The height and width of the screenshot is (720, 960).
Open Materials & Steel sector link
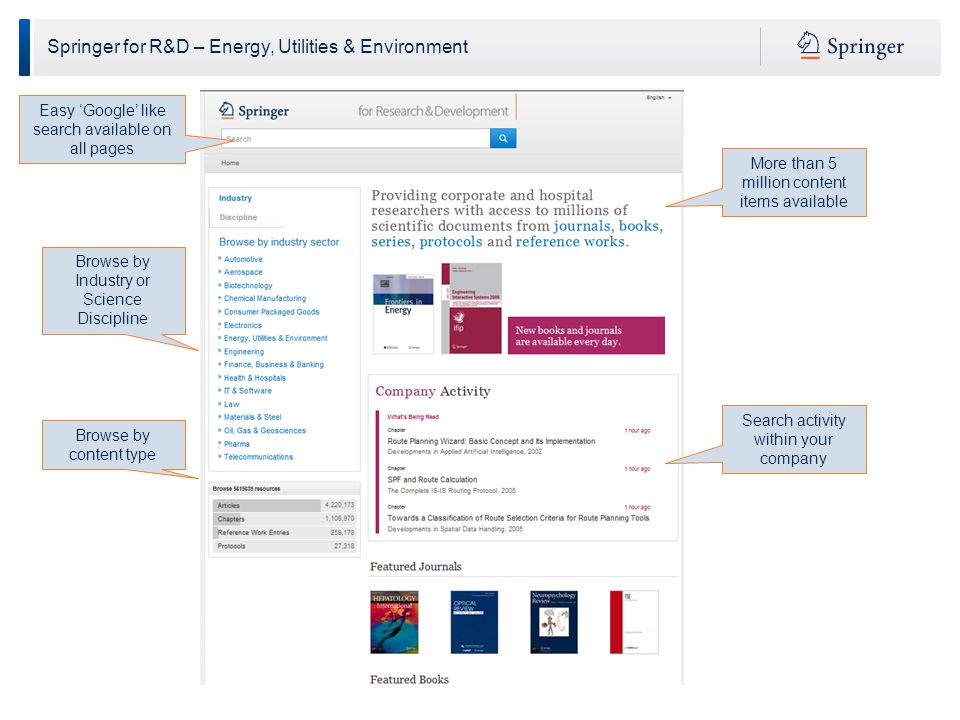[x=252, y=418]
